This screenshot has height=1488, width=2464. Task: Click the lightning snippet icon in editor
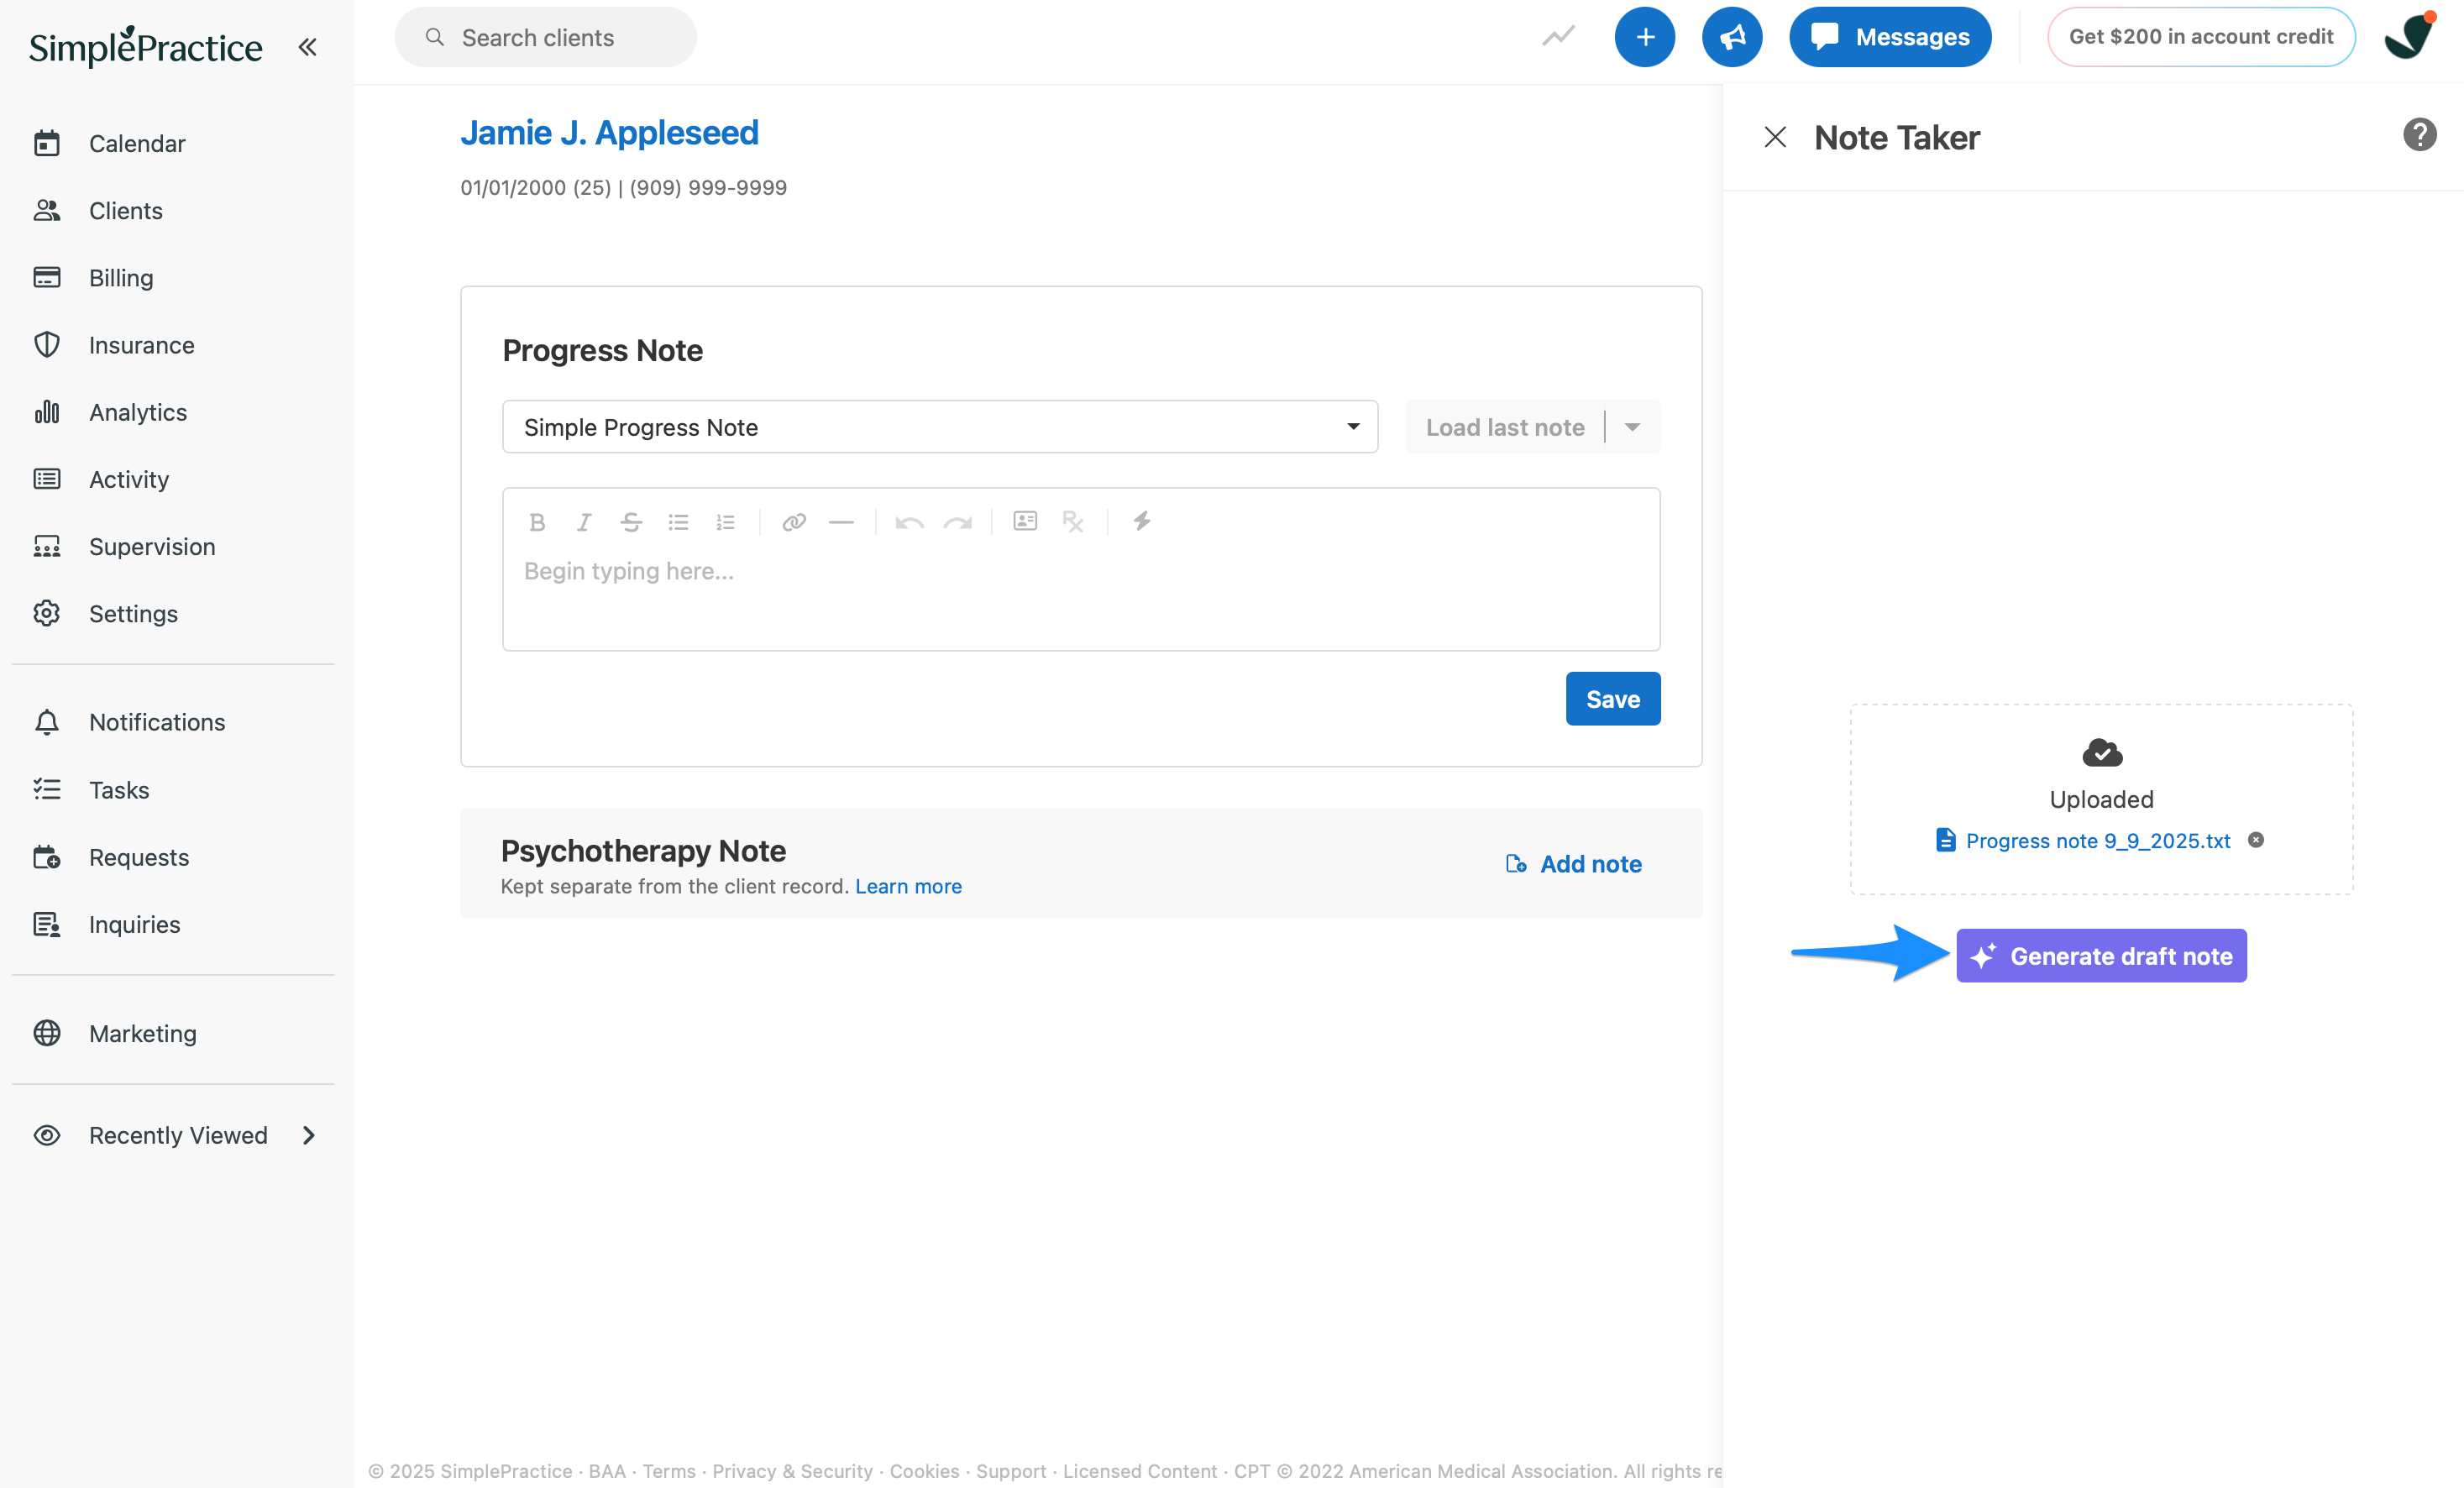click(x=1142, y=521)
